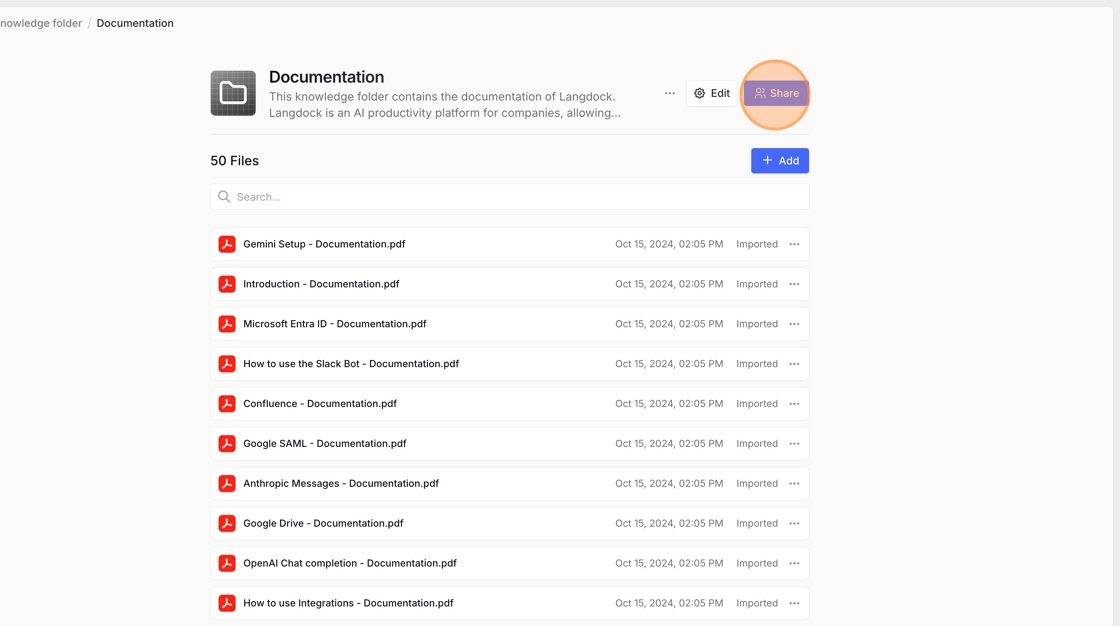Viewport: 1120px width, 626px height.
Task: Click the PDF icon for Gemini Setup
Action: point(227,244)
